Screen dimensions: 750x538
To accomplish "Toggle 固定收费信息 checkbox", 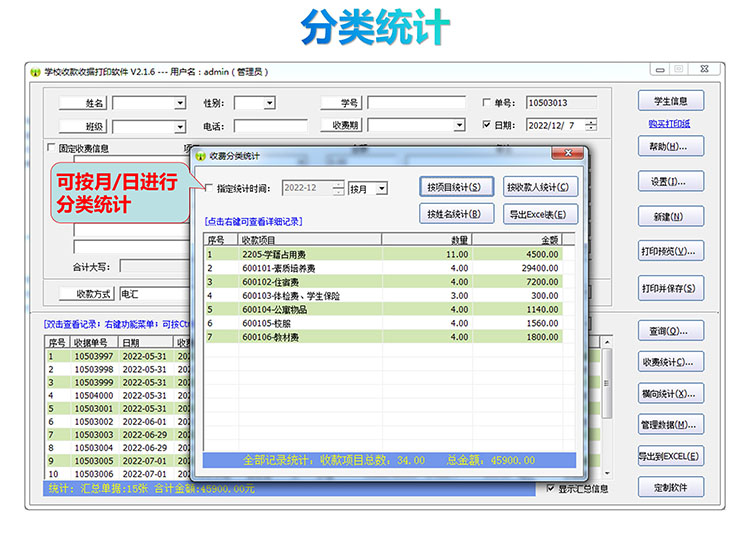I will [51, 147].
